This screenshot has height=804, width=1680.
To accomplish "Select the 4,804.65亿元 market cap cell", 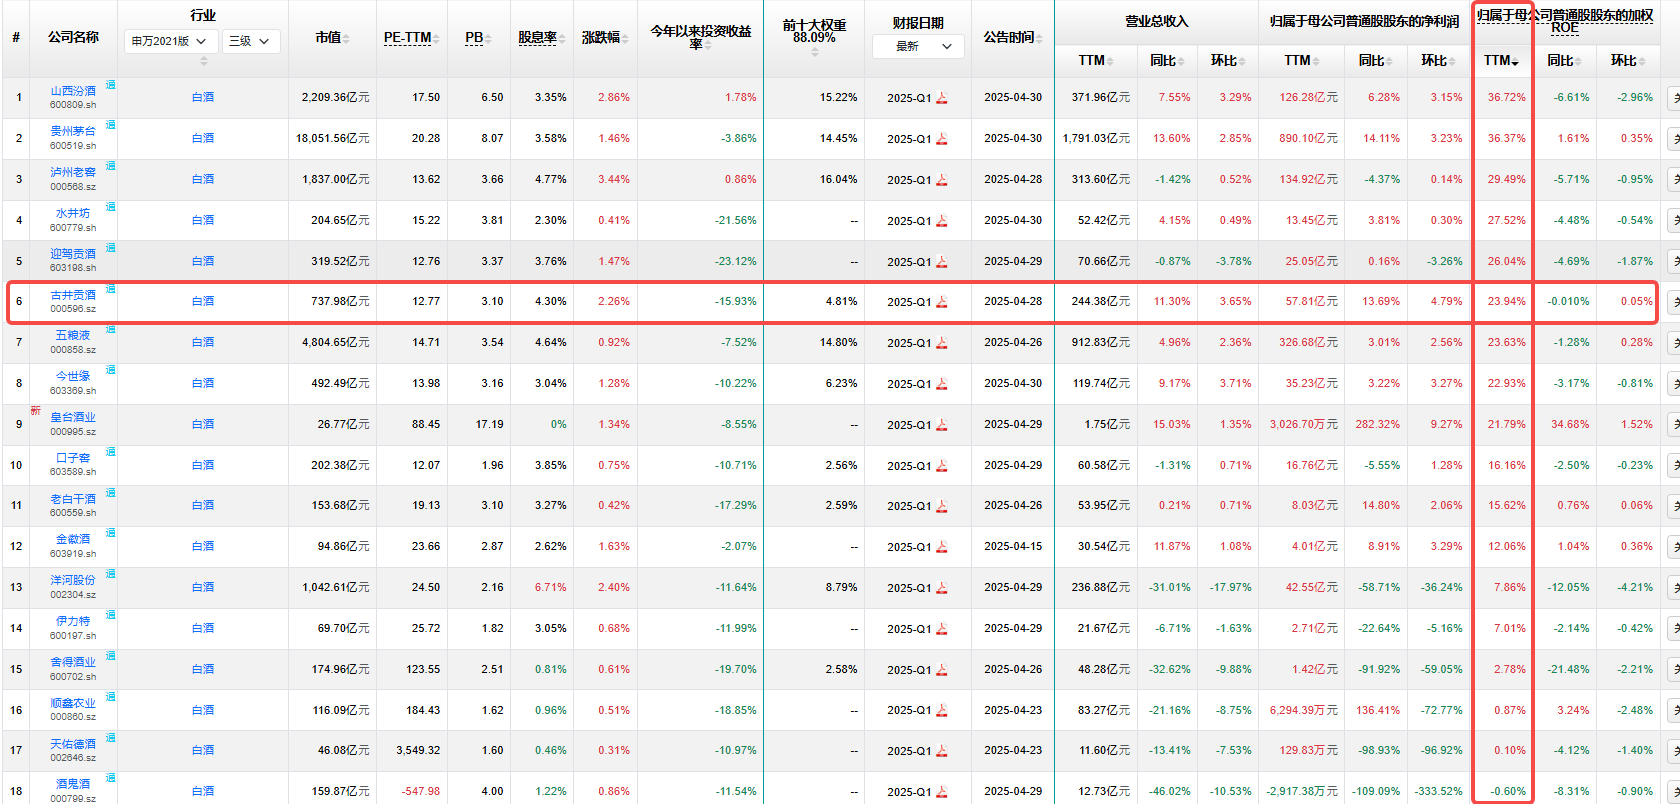I will [336, 343].
